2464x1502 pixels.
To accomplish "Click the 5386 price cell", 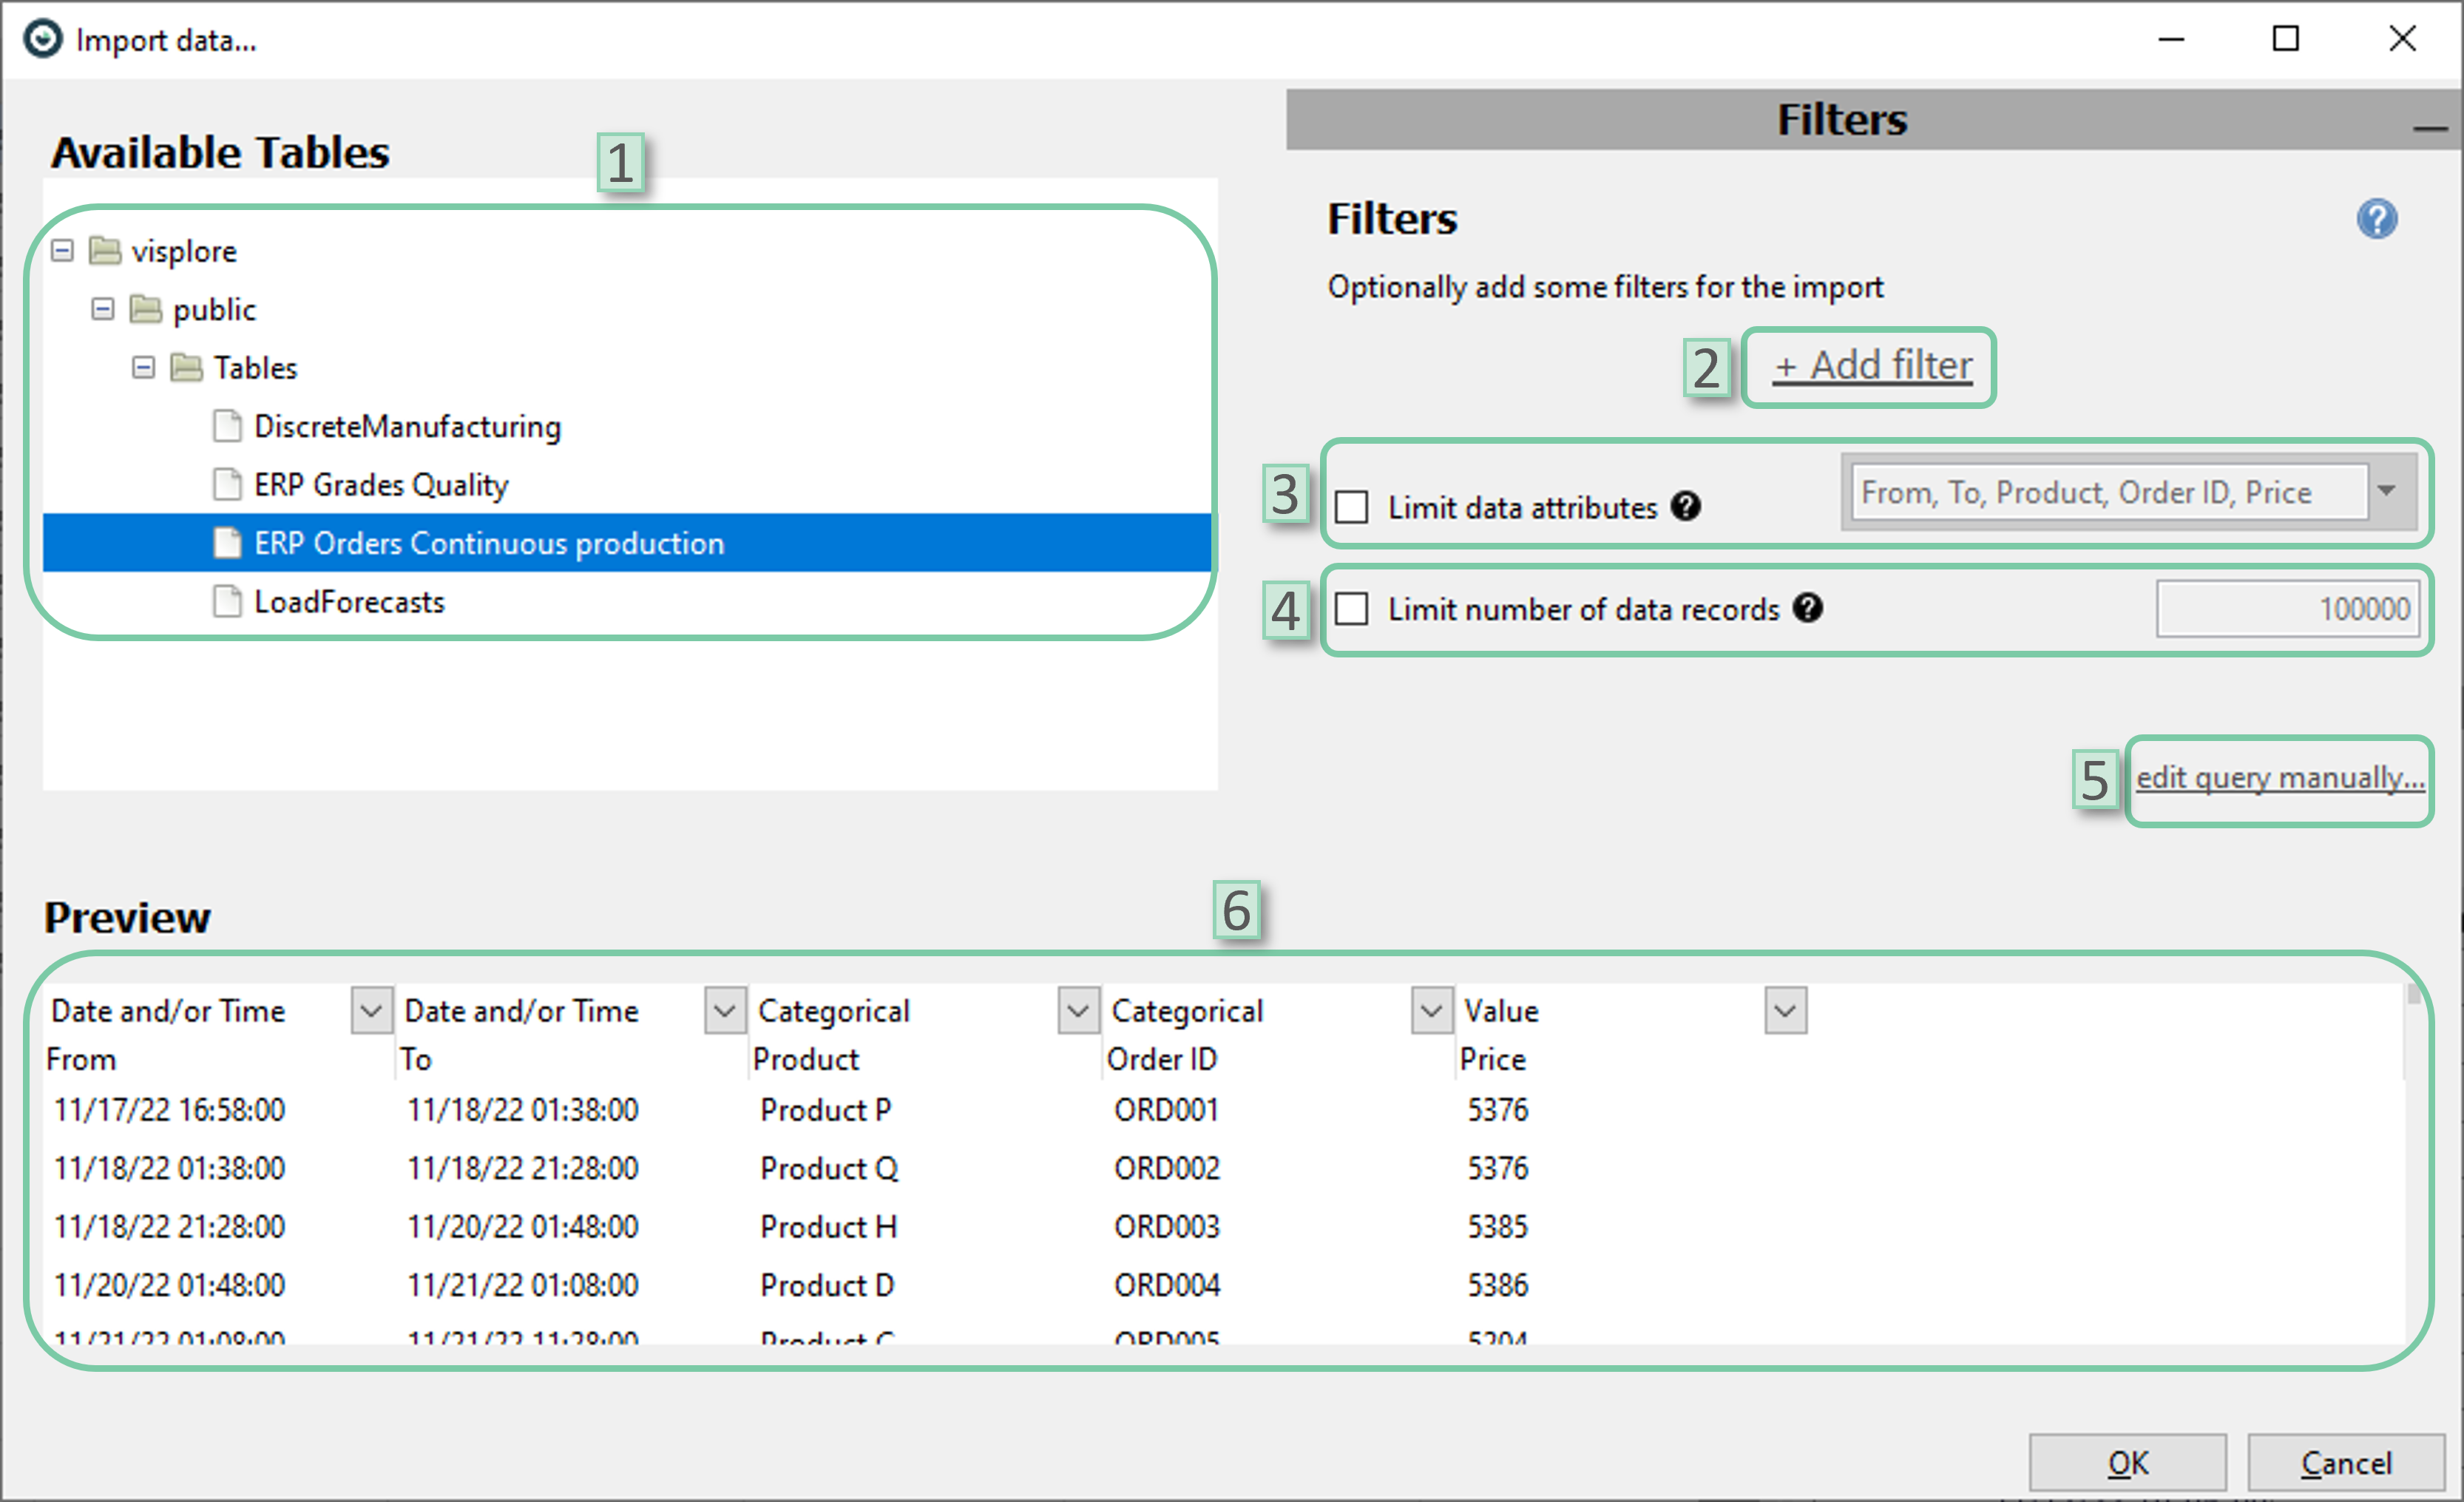I will [1497, 1285].
